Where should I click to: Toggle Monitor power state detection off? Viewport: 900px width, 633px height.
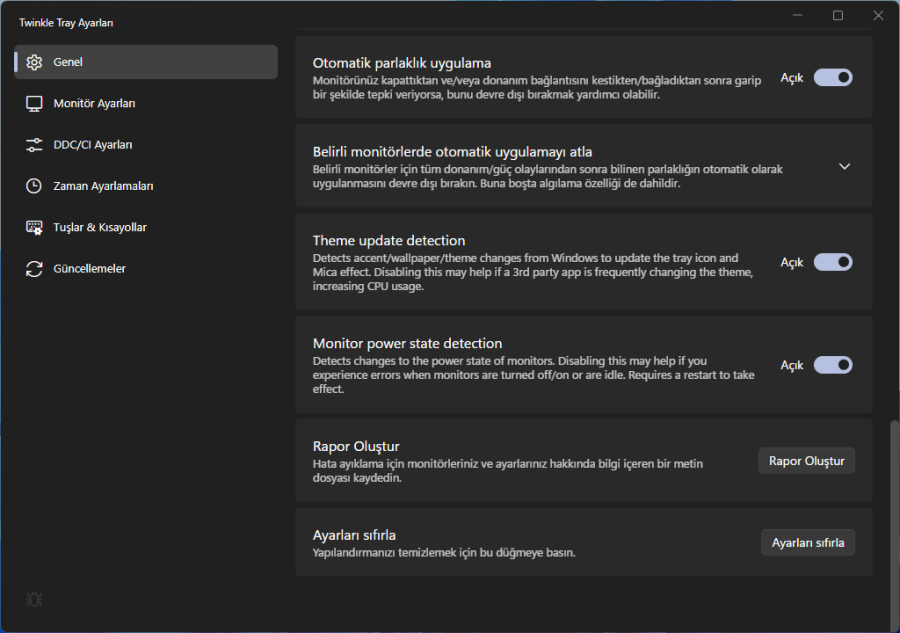[x=832, y=365]
